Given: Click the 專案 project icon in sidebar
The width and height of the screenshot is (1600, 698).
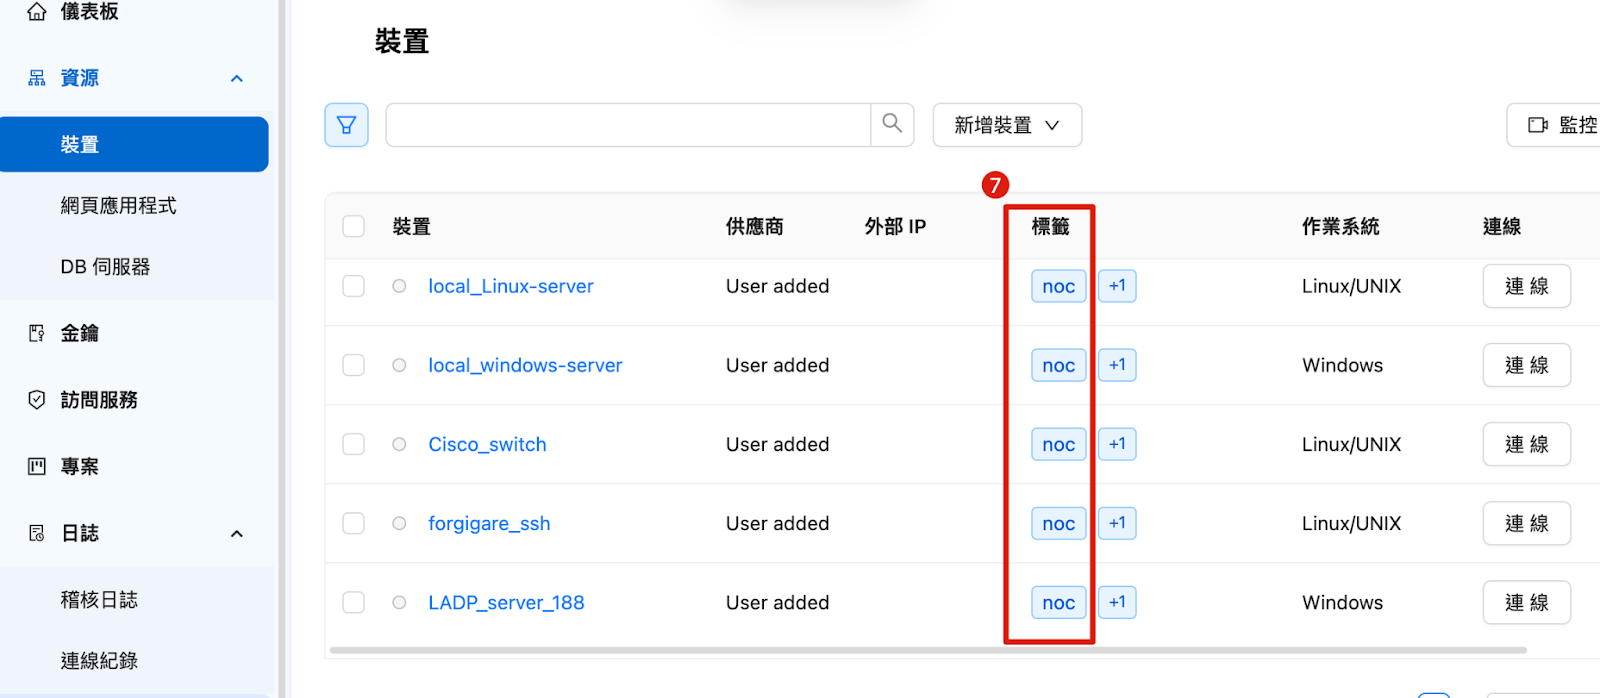Looking at the screenshot, I should pos(37,466).
